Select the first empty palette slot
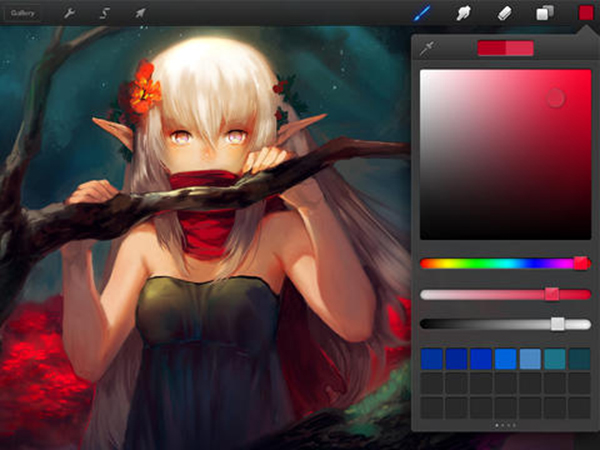This screenshot has height=450, width=600. [x=432, y=384]
